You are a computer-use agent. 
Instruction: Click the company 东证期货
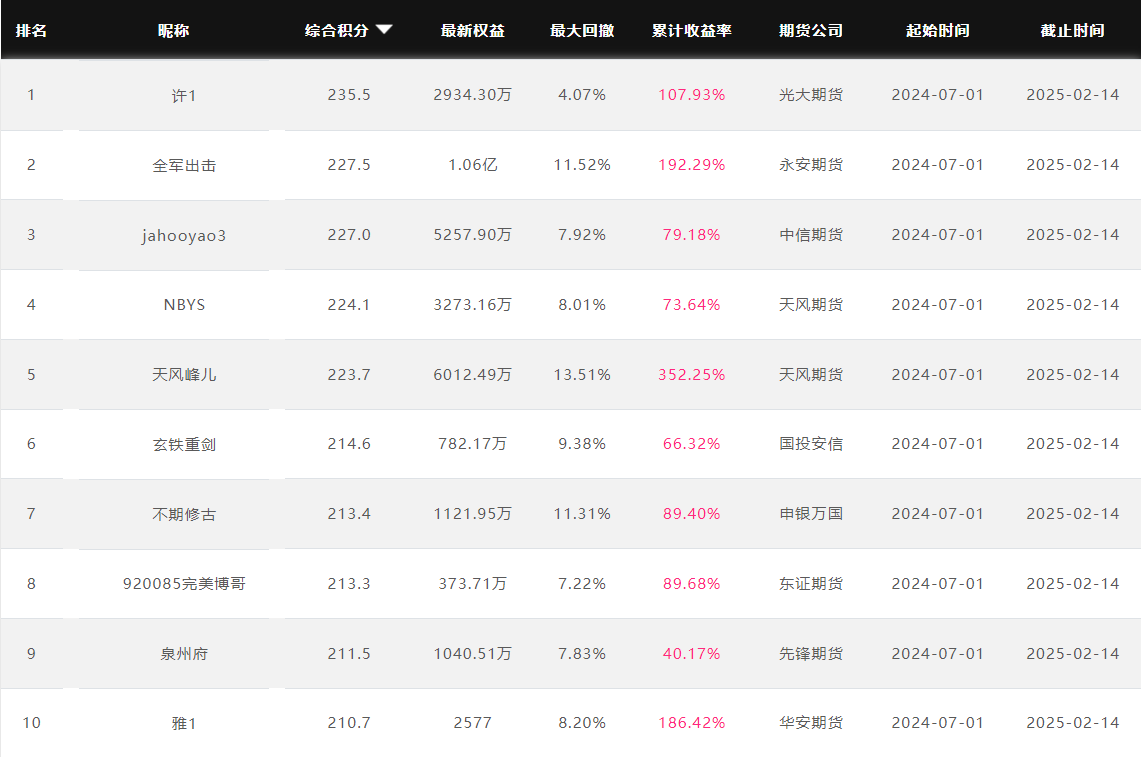click(x=811, y=583)
